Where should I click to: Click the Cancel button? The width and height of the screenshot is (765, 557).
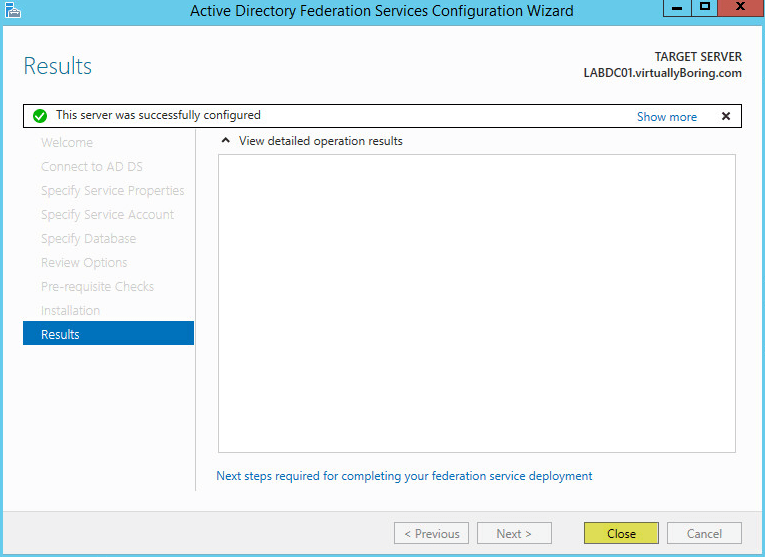click(704, 533)
